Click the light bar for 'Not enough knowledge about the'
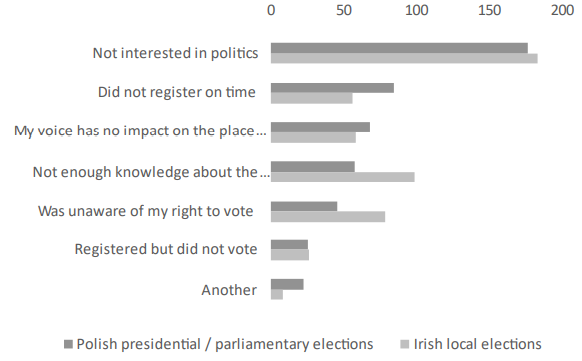The height and width of the screenshot is (361, 582). pos(343,177)
